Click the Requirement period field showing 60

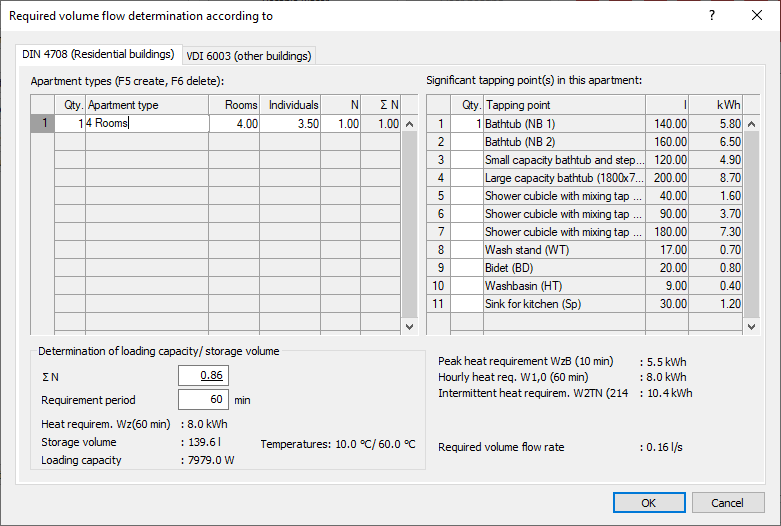point(203,399)
